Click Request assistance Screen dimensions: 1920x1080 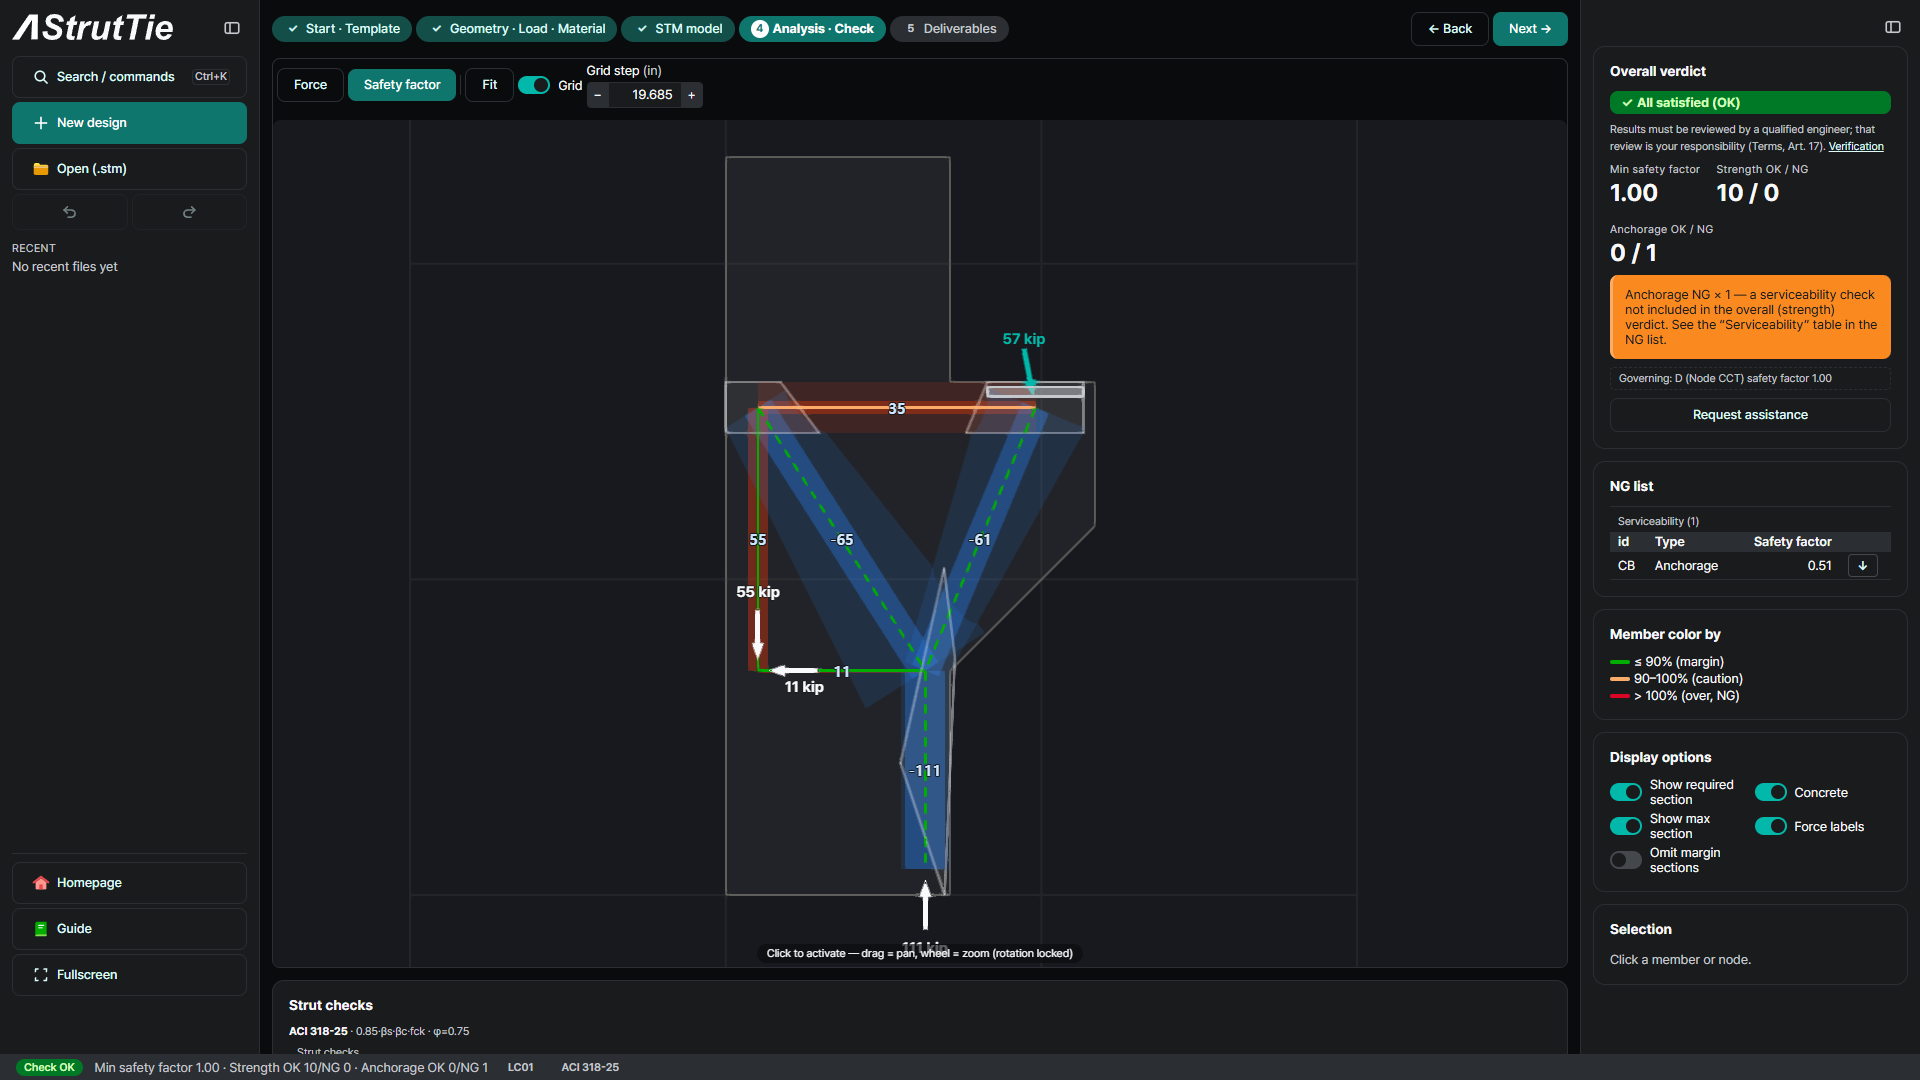1750,415
